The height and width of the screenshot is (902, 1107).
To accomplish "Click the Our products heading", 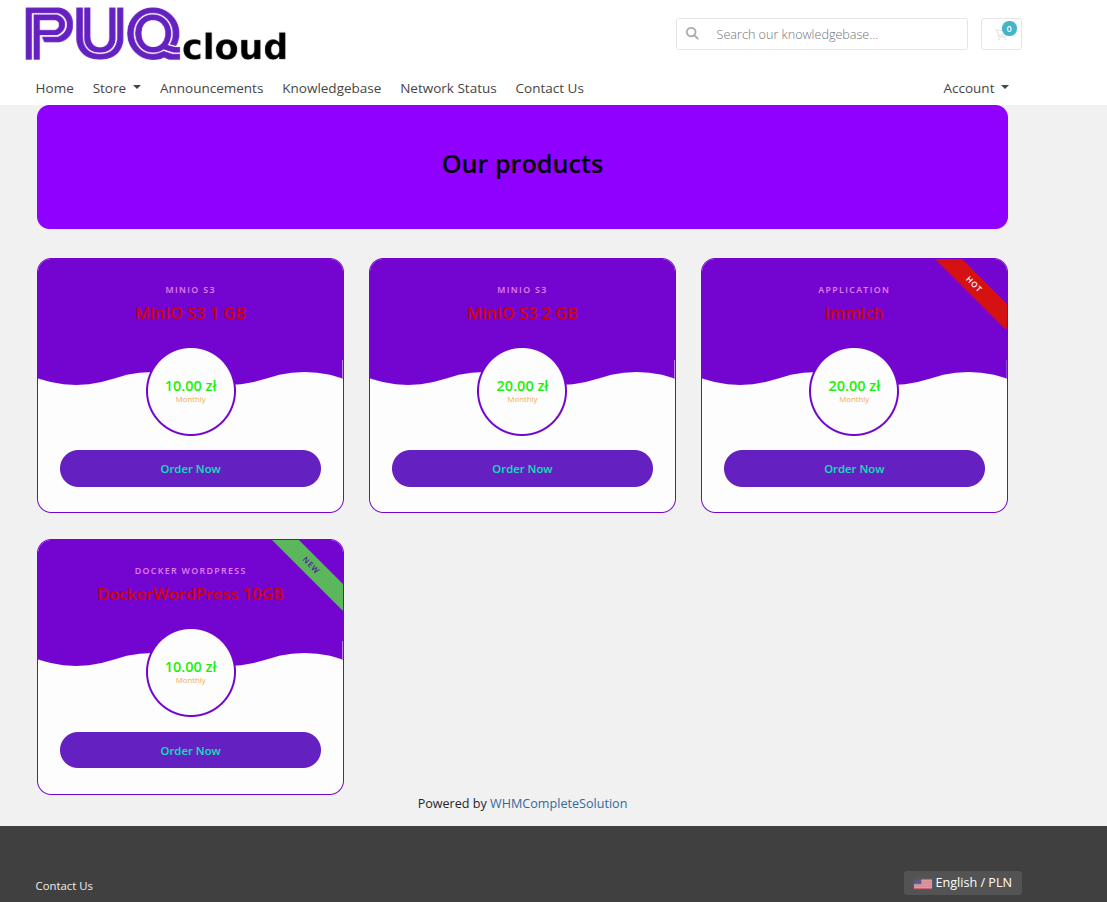I will 522,164.
